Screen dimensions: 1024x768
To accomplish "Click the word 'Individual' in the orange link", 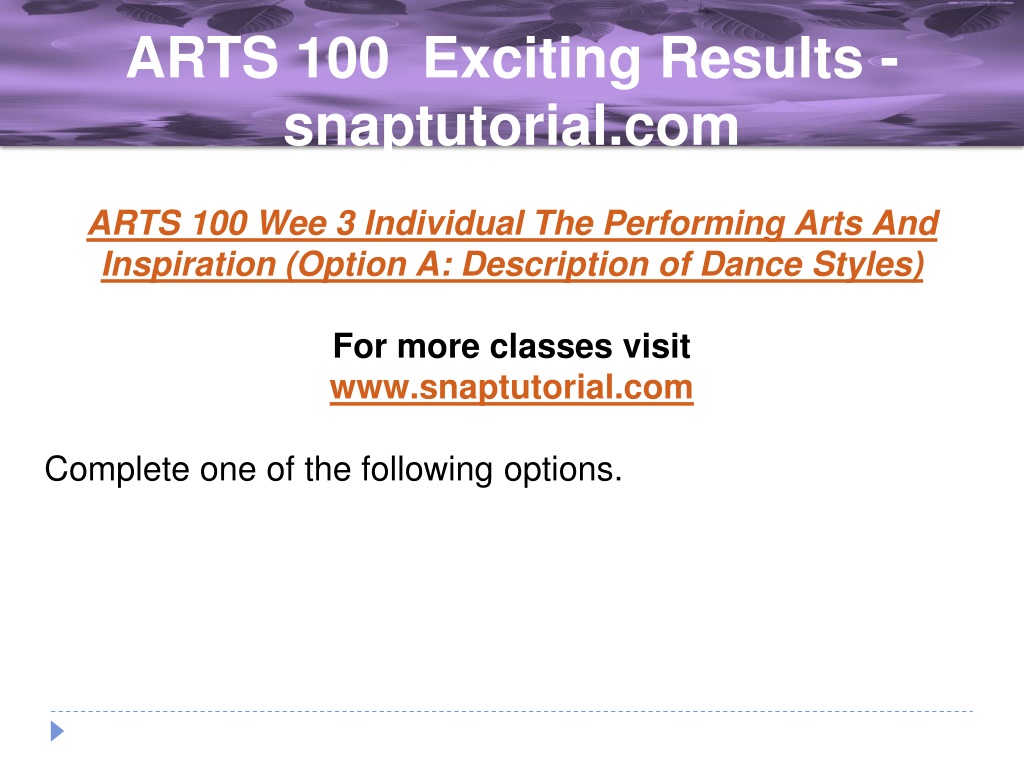I will 444,223.
